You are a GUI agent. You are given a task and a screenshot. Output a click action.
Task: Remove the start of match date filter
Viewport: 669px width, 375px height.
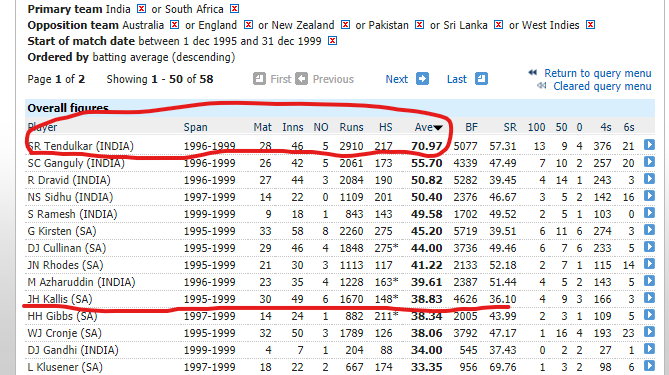[x=332, y=41]
